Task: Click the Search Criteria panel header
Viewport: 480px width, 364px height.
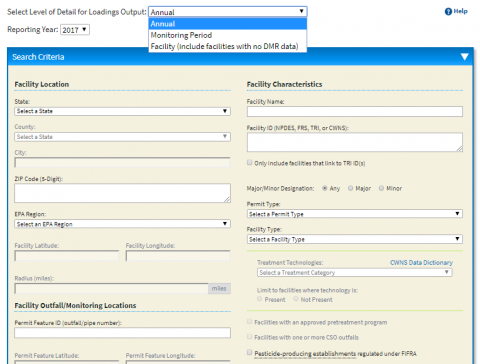Action: click(240, 57)
